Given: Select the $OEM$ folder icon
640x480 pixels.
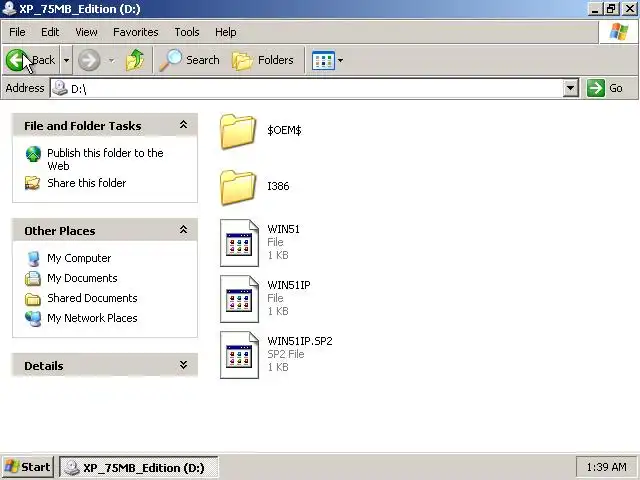Looking at the screenshot, I should tap(238, 131).
